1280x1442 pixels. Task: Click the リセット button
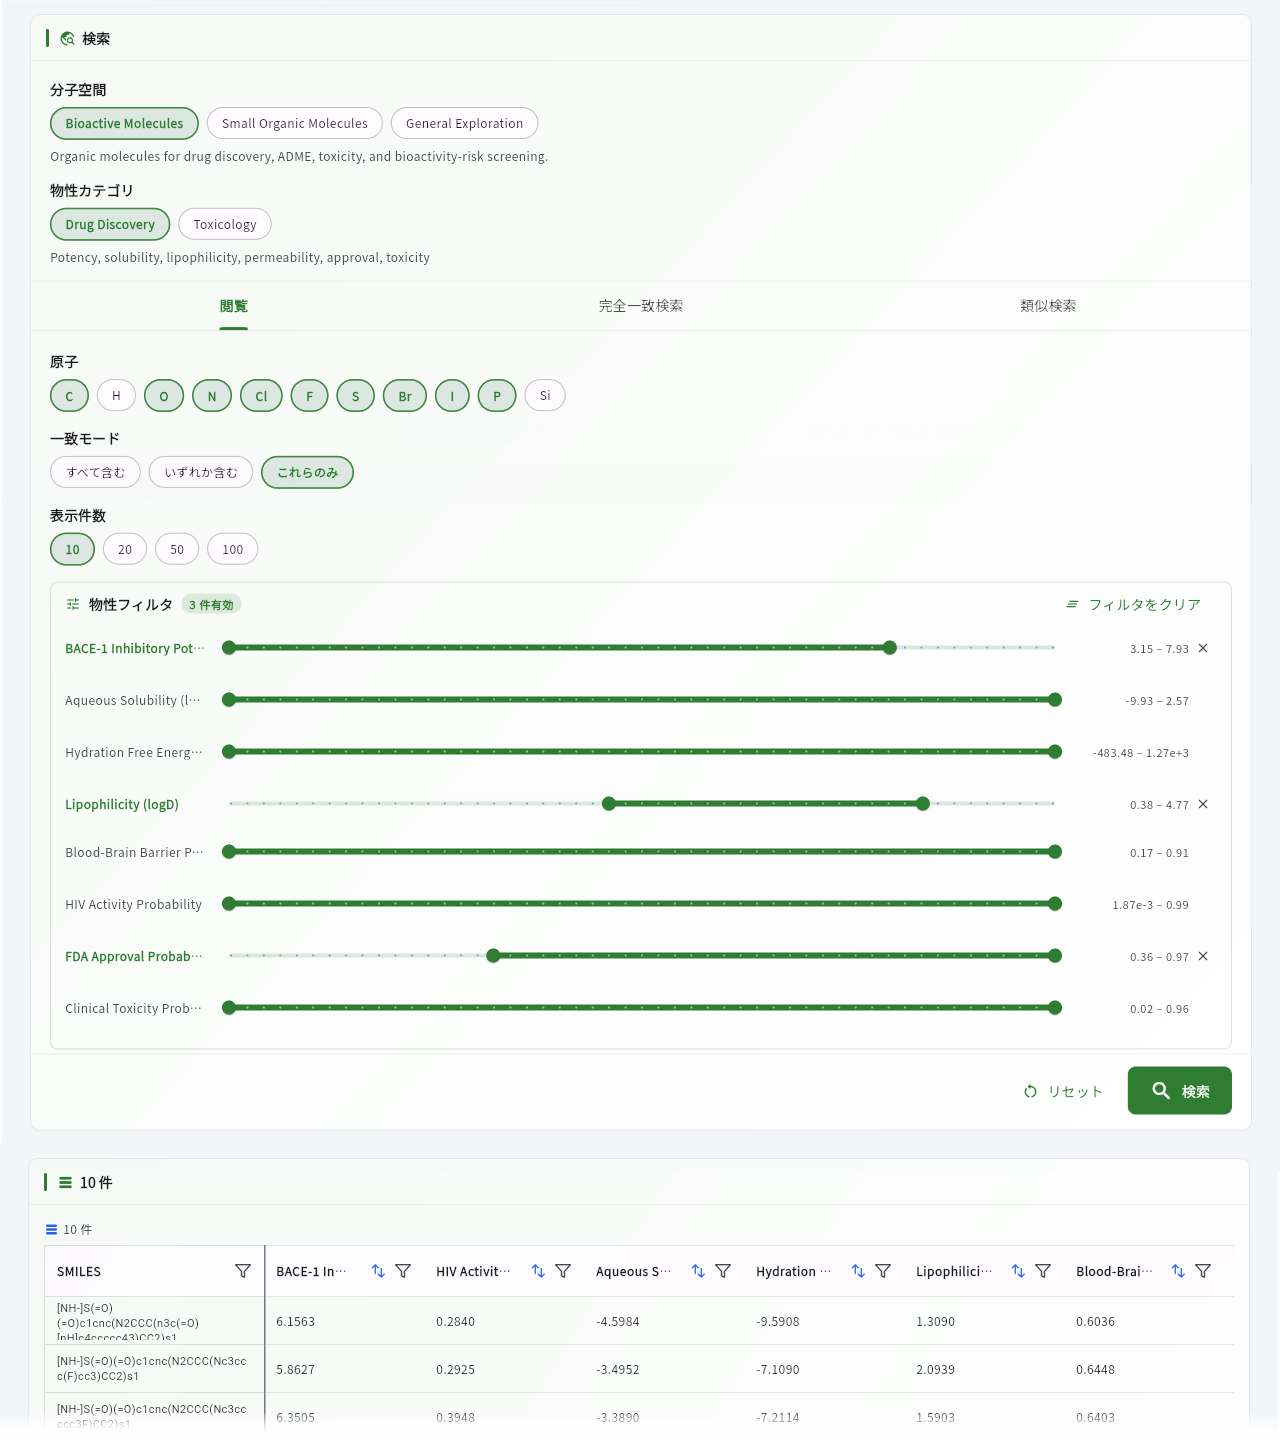point(1063,1091)
